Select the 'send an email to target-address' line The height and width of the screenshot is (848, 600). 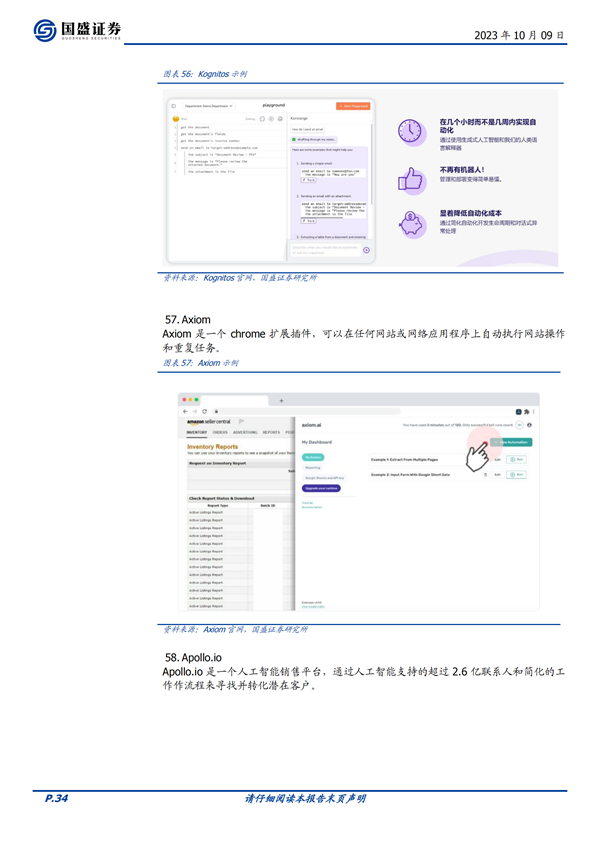click(x=219, y=148)
